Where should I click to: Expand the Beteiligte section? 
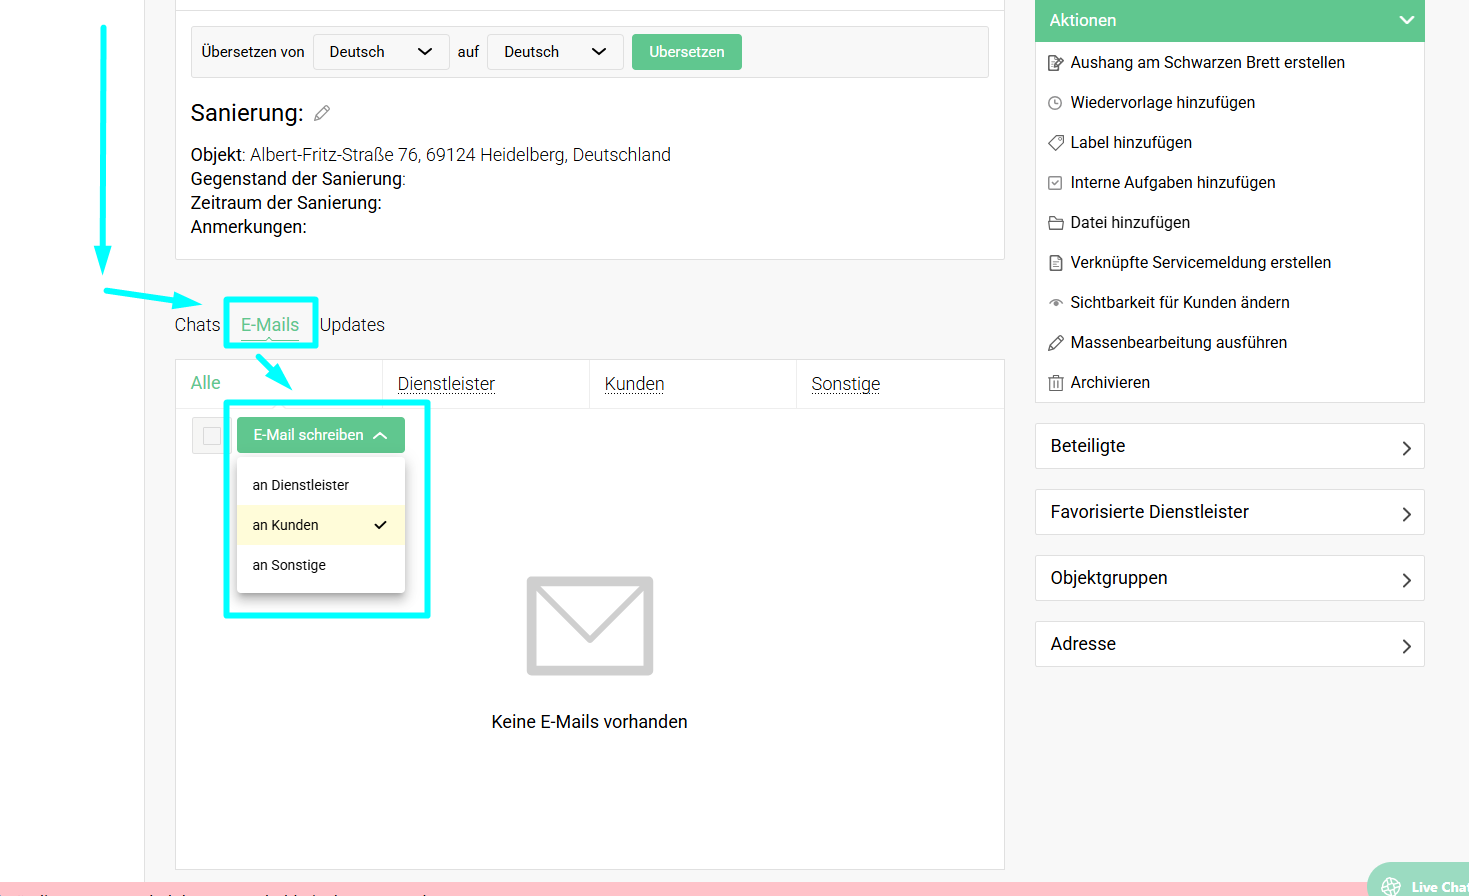pos(1229,447)
